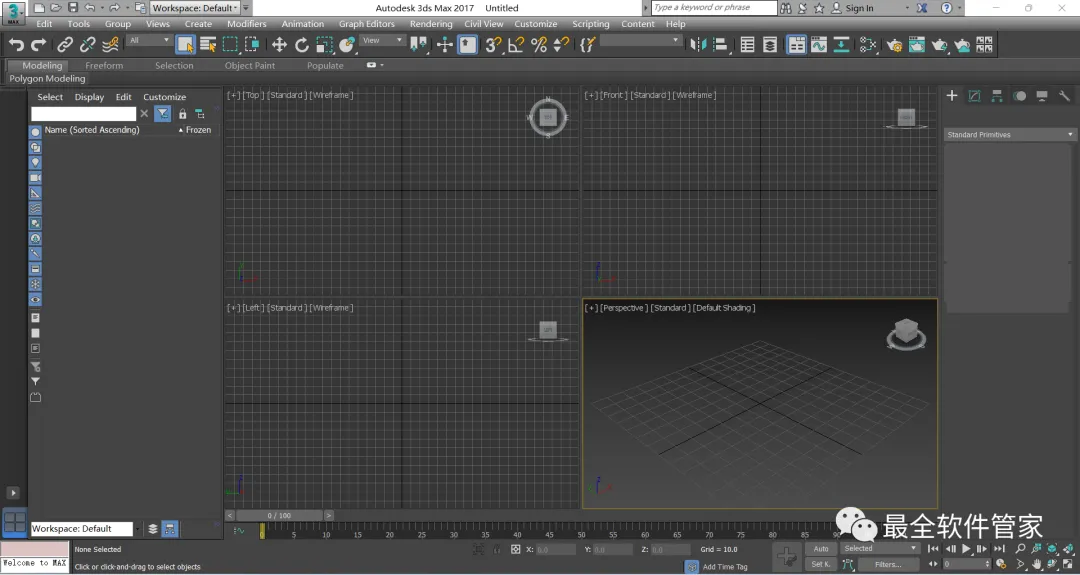The width and height of the screenshot is (1080, 575).
Task: Open the Modifiers menu
Action: [246, 24]
